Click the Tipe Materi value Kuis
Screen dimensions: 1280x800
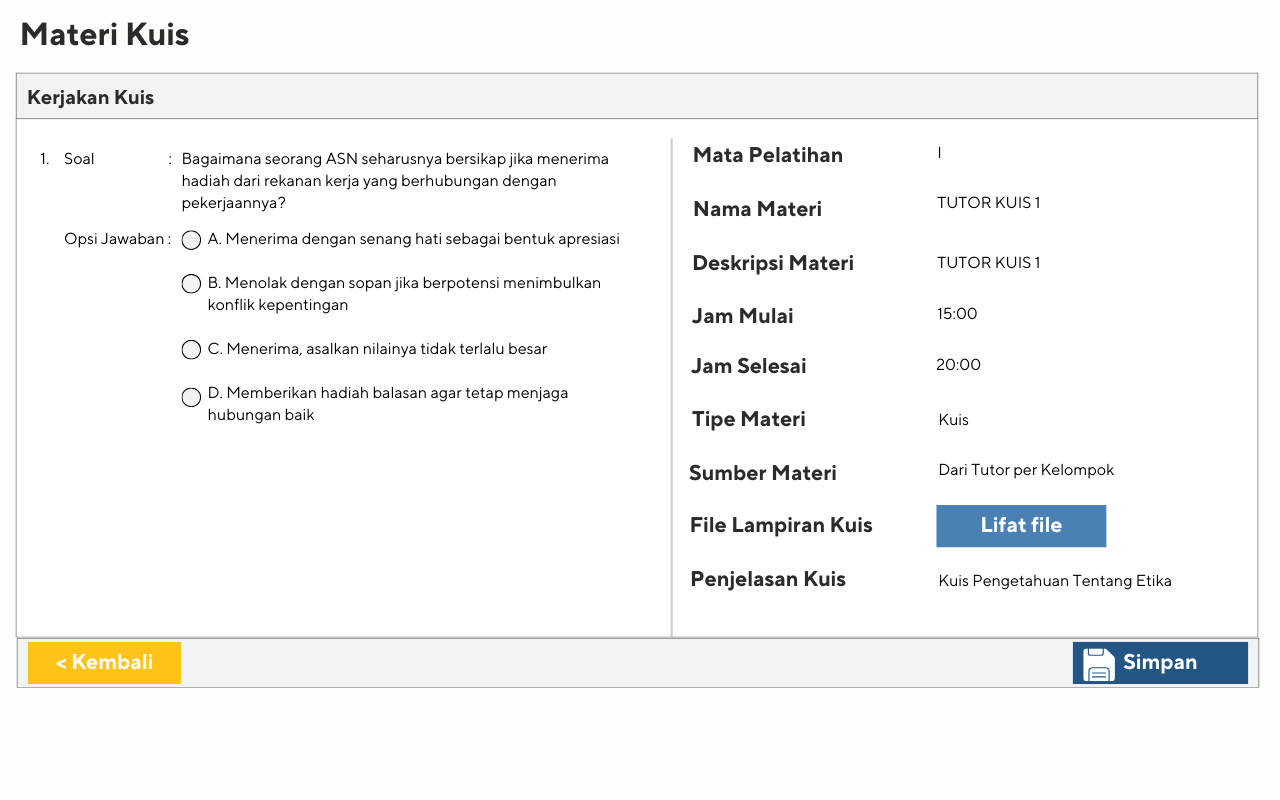953,420
